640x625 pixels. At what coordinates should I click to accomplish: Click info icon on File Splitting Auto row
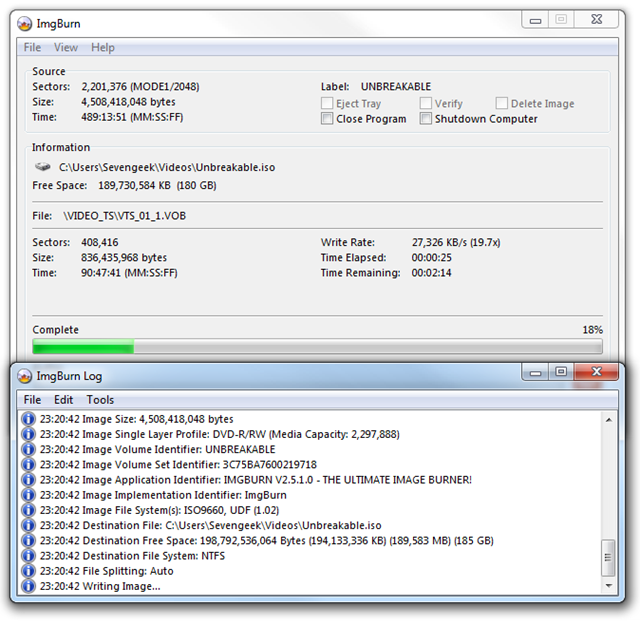[28, 571]
